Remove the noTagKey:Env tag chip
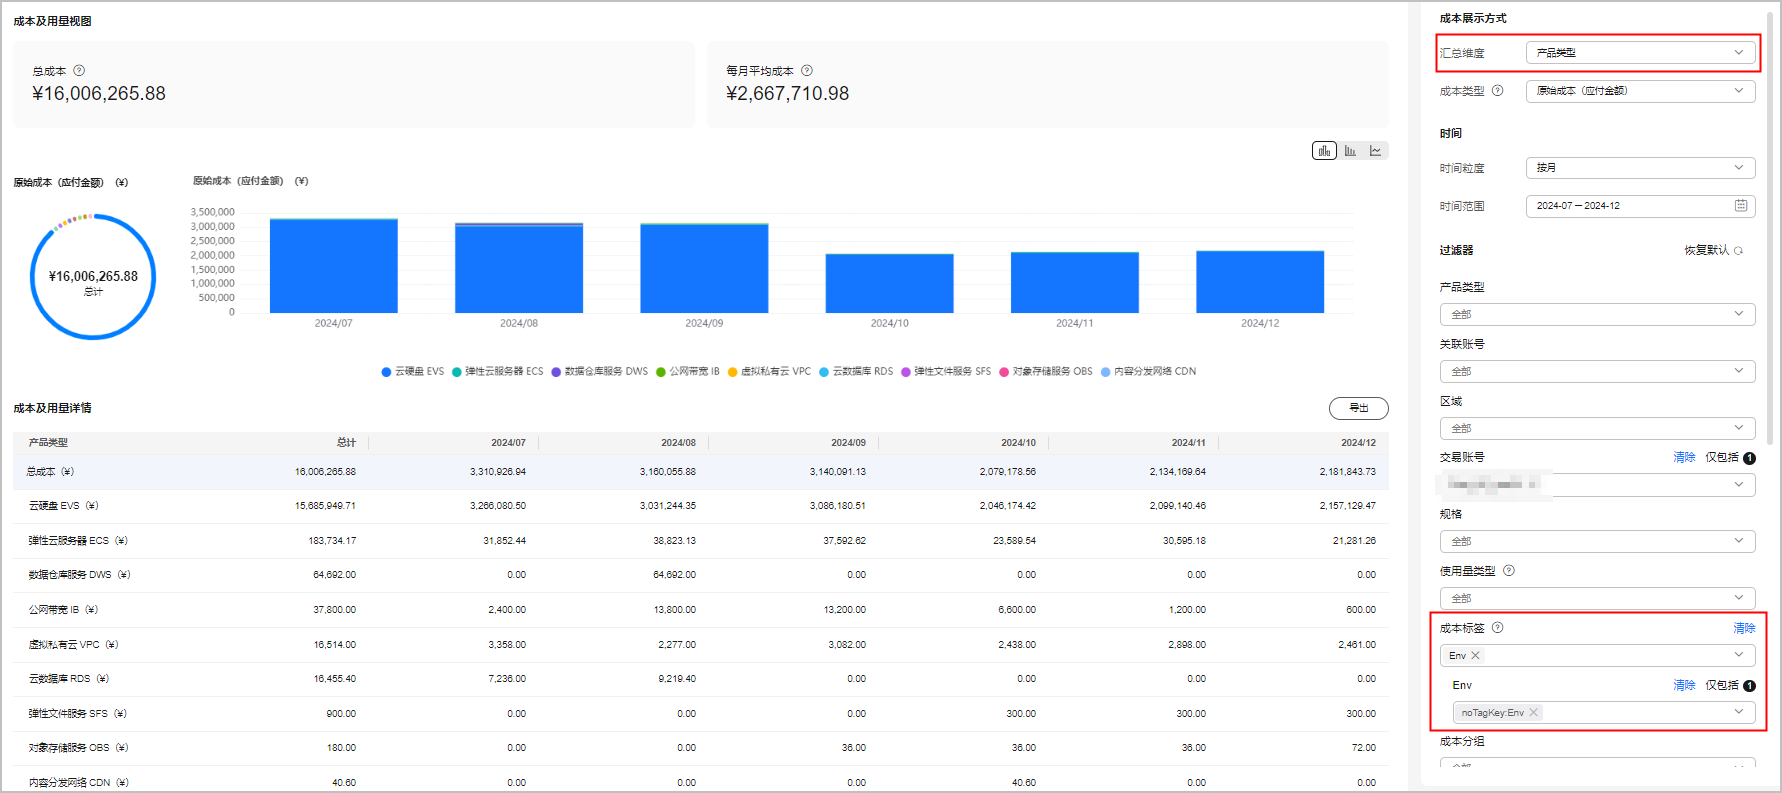This screenshot has height=793, width=1782. 1533,713
